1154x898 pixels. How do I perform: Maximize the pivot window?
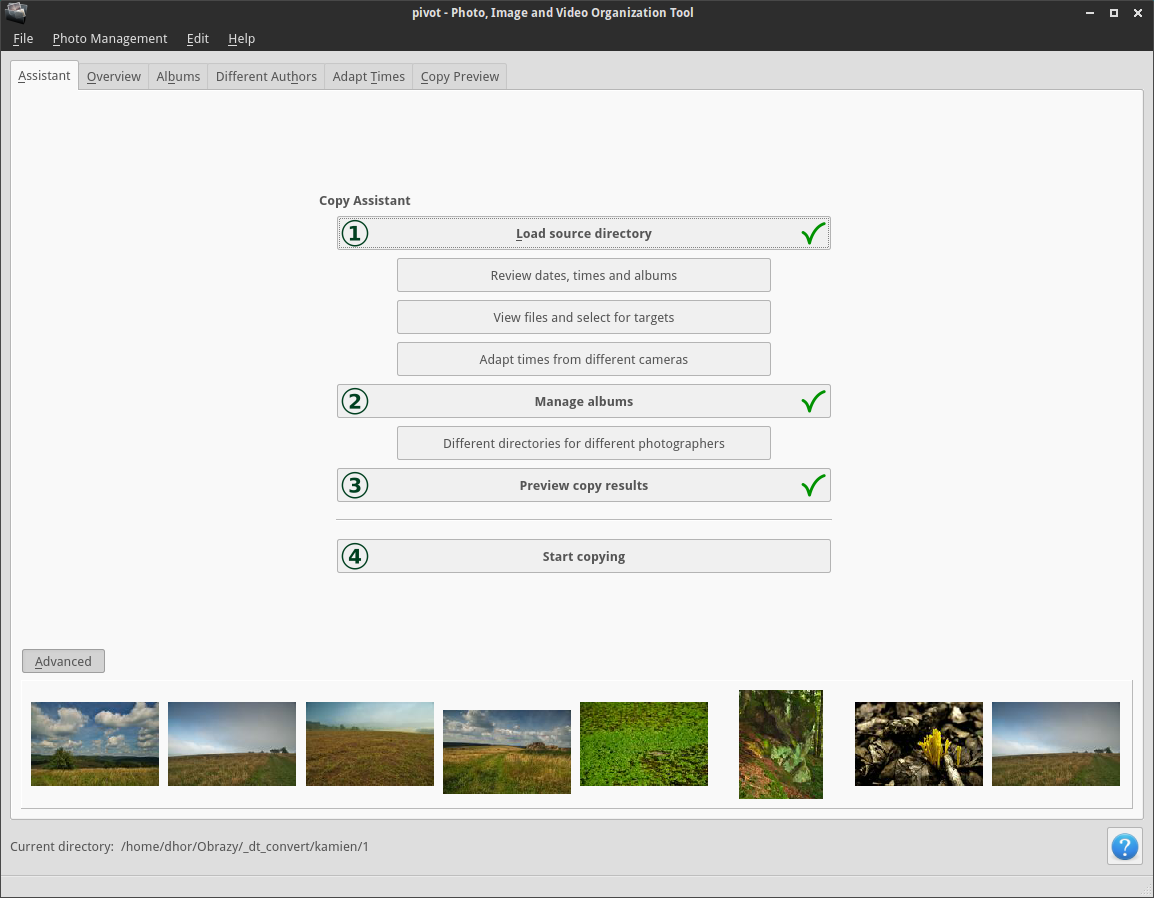click(1114, 13)
